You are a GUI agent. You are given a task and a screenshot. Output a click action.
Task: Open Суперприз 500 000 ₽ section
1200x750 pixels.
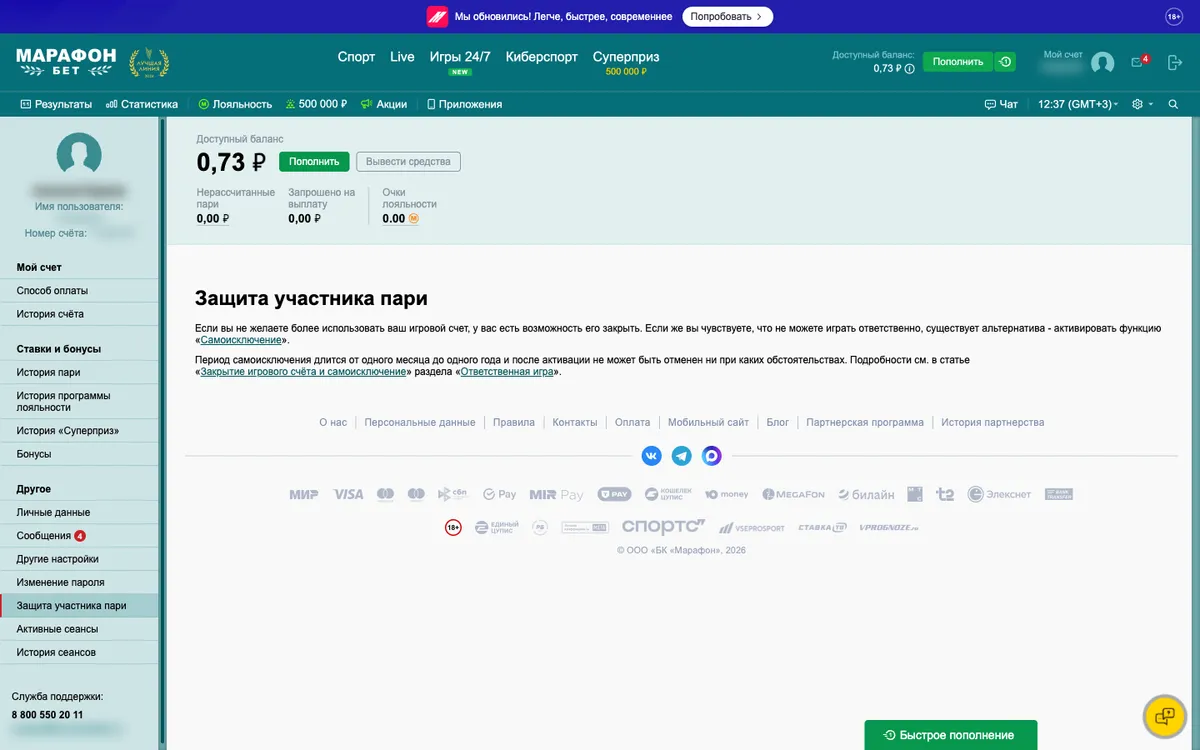626,62
